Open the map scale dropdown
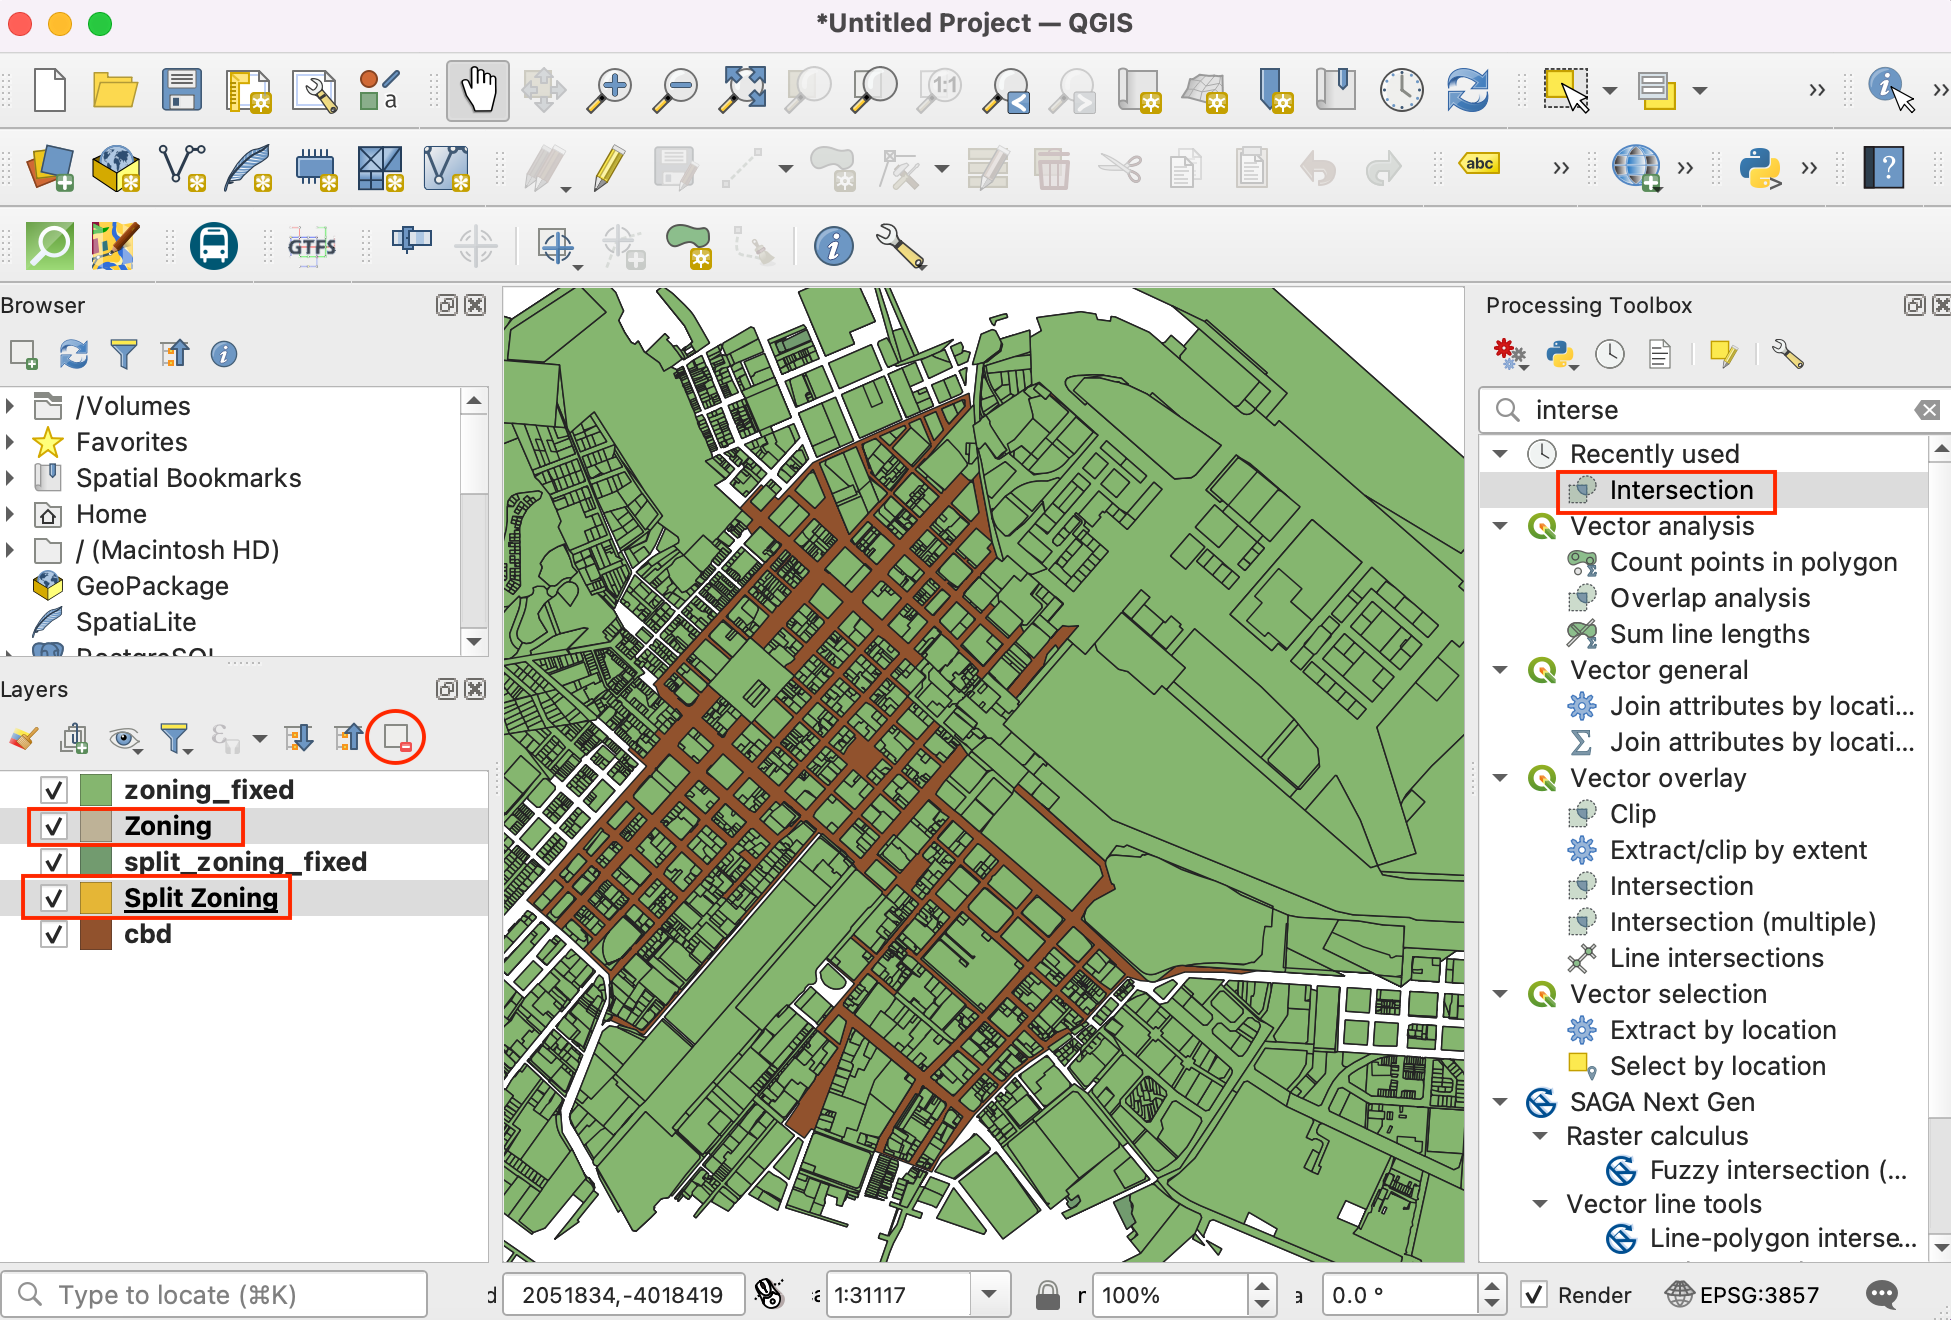The height and width of the screenshot is (1320, 1951). [988, 1295]
